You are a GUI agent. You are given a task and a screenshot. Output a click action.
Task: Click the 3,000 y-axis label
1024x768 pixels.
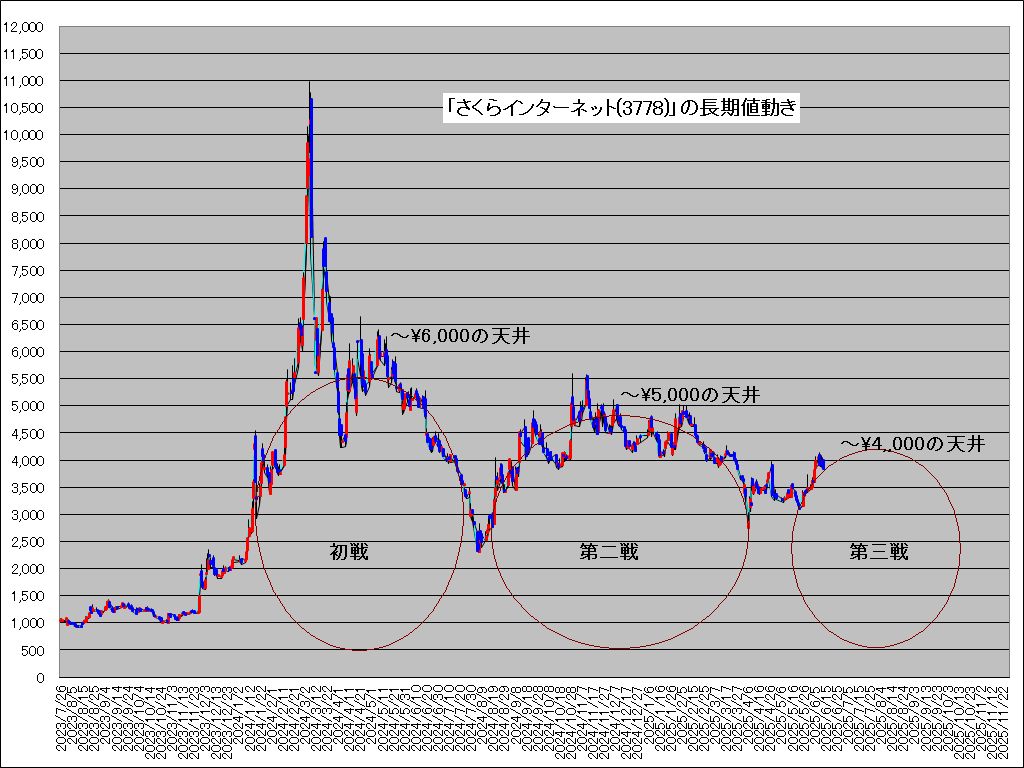(27, 515)
